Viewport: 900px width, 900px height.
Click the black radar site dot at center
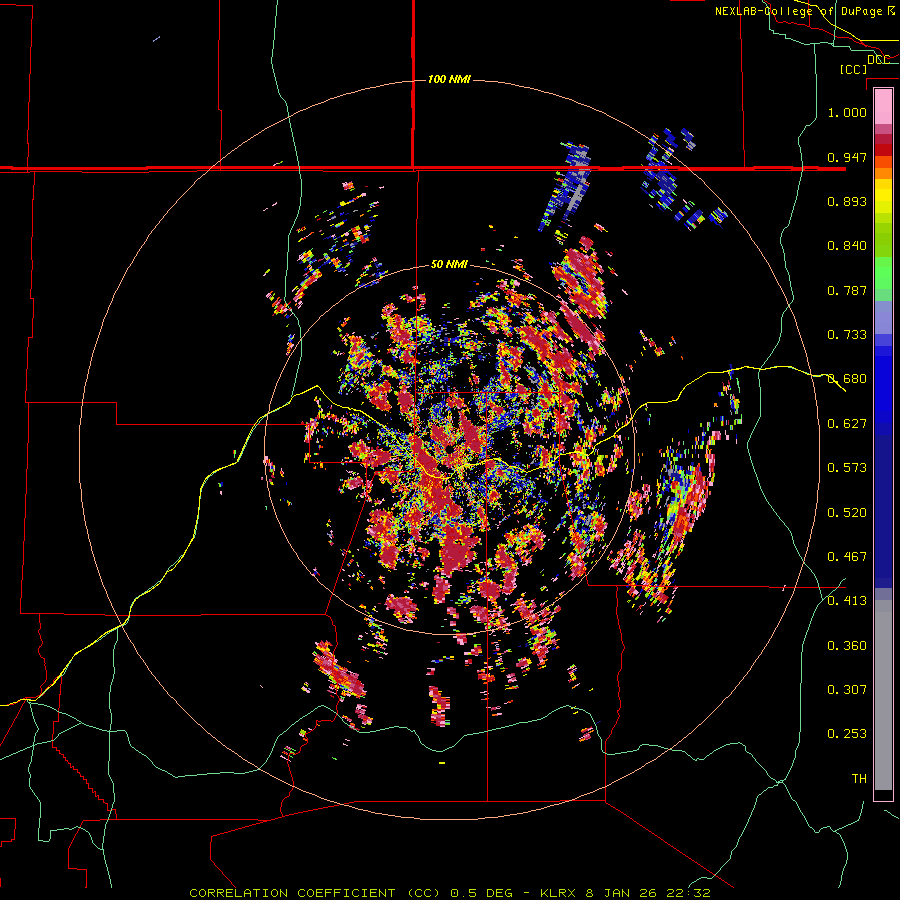point(449,449)
